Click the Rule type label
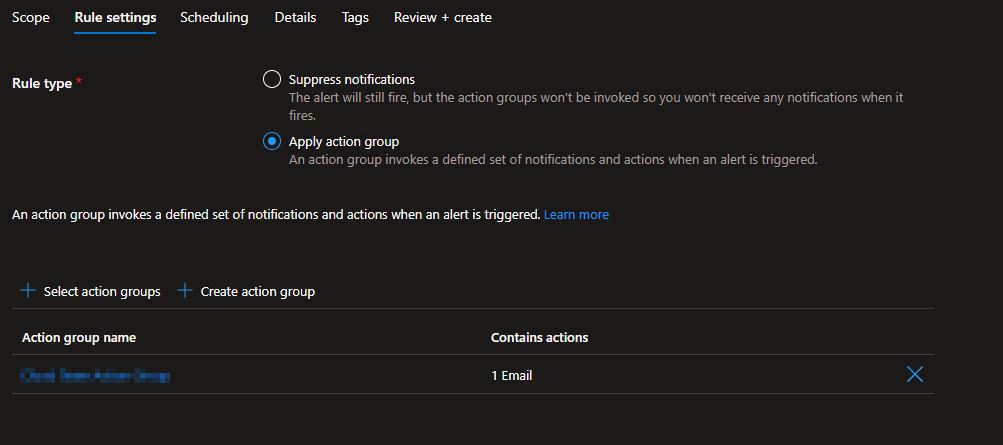The width and height of the screenshot is (1003, 445). (x=42, y=83)
